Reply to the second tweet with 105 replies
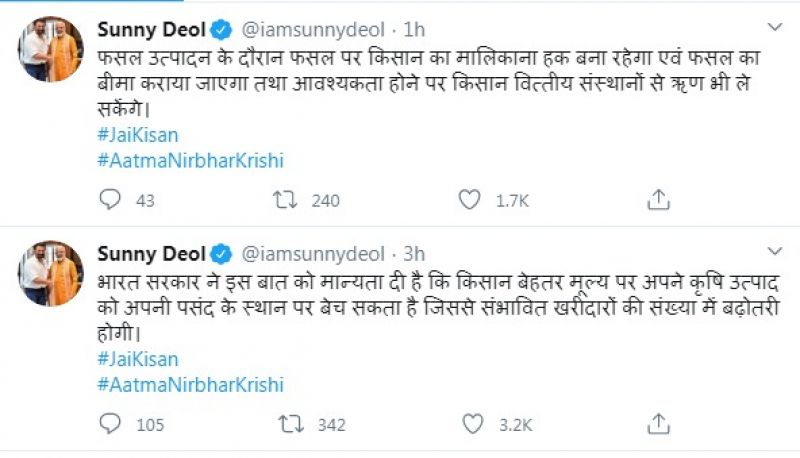Screen dimensions: 800x458 click(110, 425)
